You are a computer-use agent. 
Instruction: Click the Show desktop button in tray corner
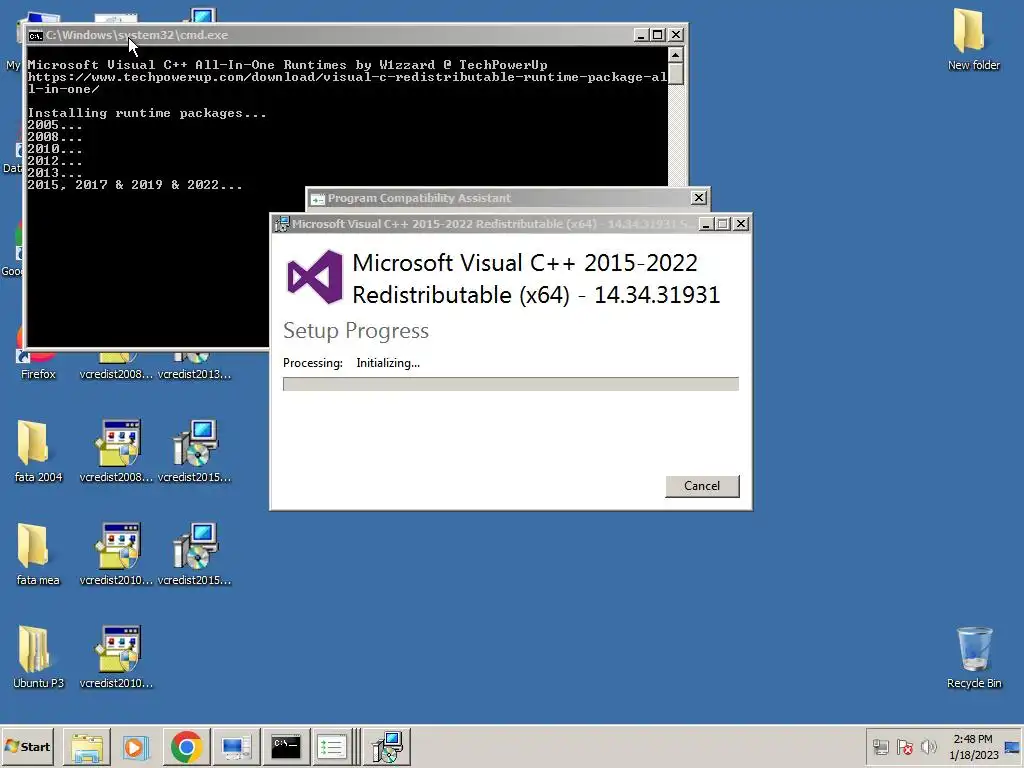pos(1013,747)
